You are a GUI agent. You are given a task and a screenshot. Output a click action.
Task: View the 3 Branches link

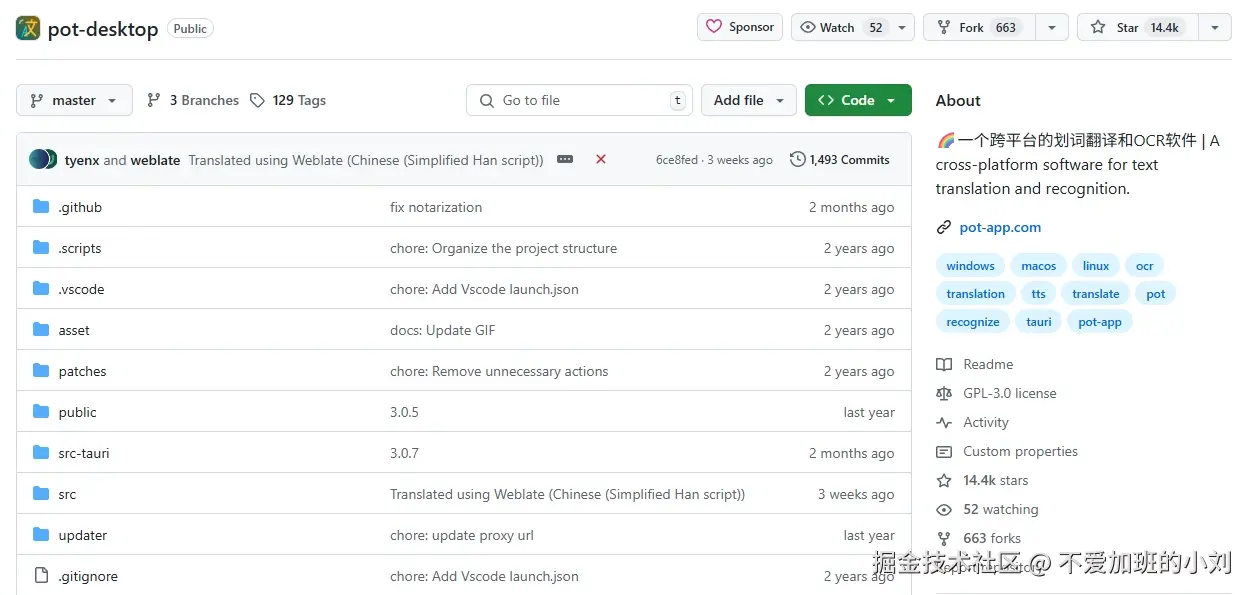point(193,100)
